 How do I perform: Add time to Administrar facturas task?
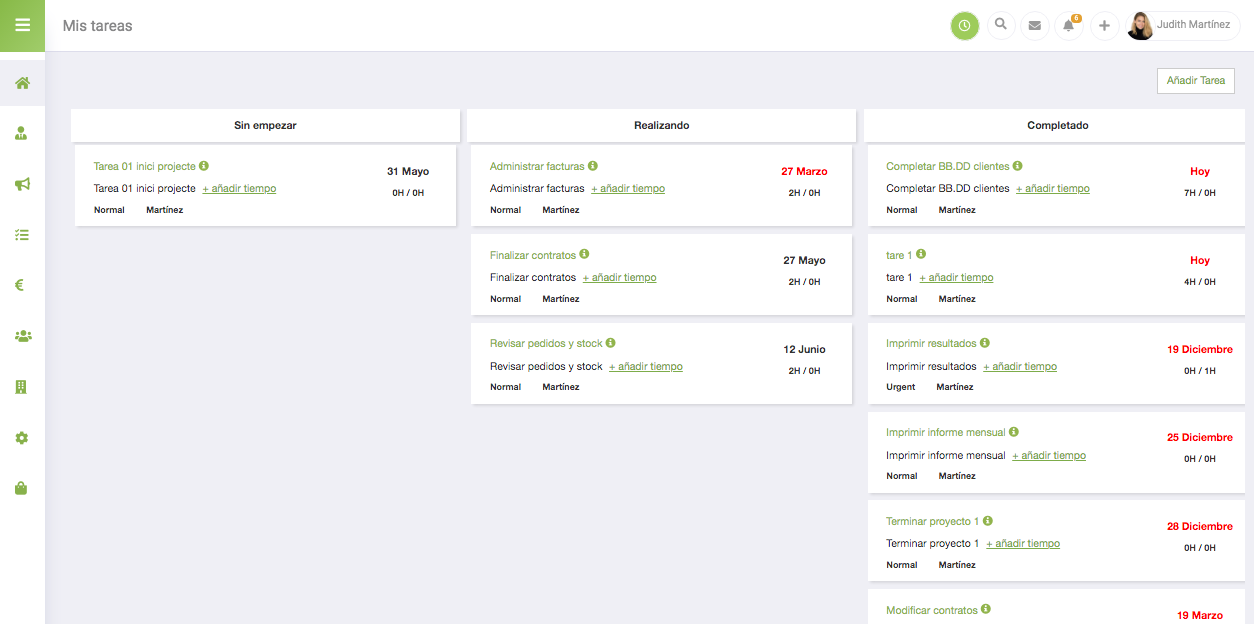(627, 189)
